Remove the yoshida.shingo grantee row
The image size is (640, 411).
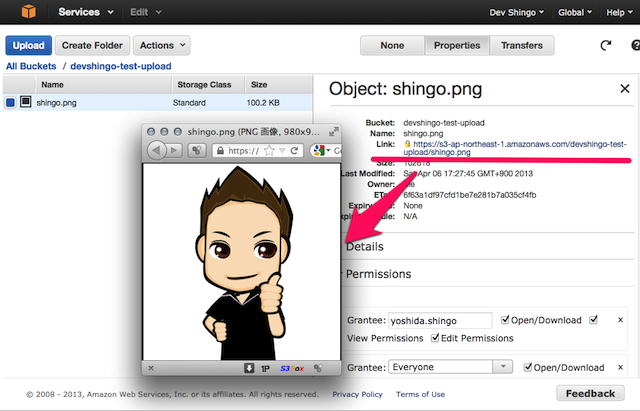pyautogui.click(x=620, y=320)
